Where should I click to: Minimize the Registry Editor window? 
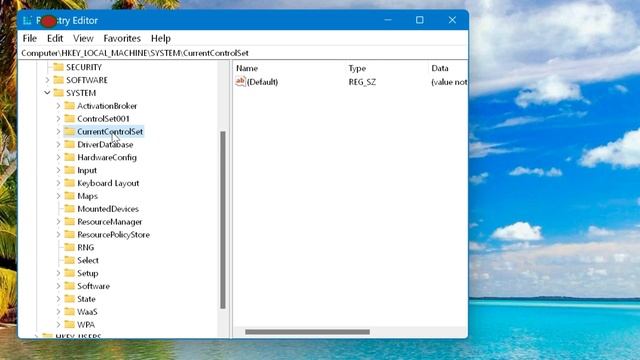point(388,20)
